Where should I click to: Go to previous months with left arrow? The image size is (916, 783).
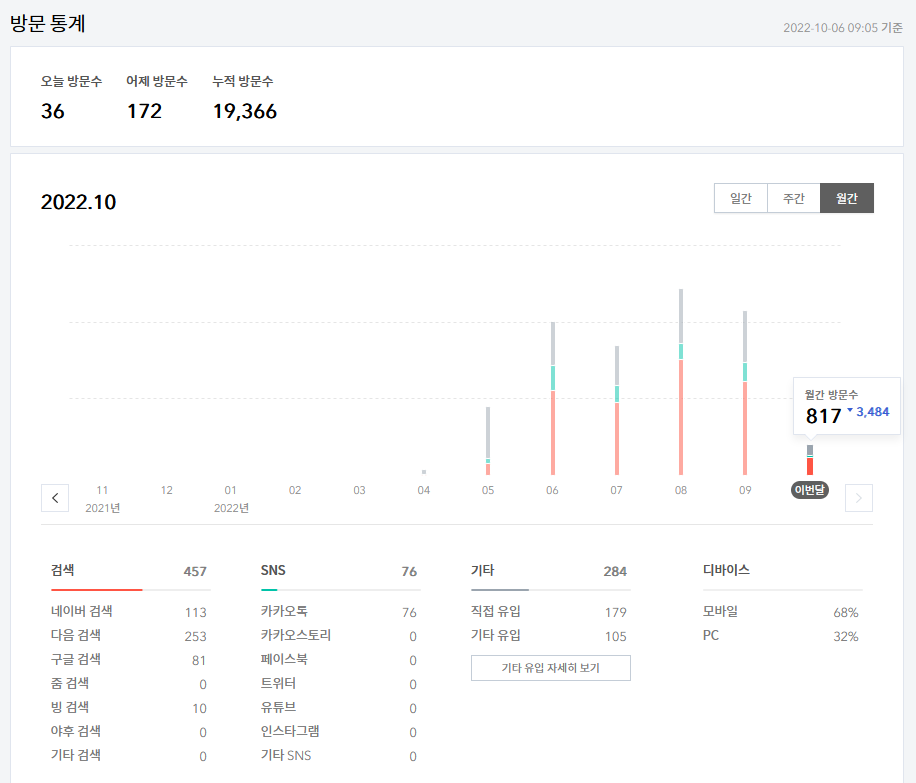point(55,498)
